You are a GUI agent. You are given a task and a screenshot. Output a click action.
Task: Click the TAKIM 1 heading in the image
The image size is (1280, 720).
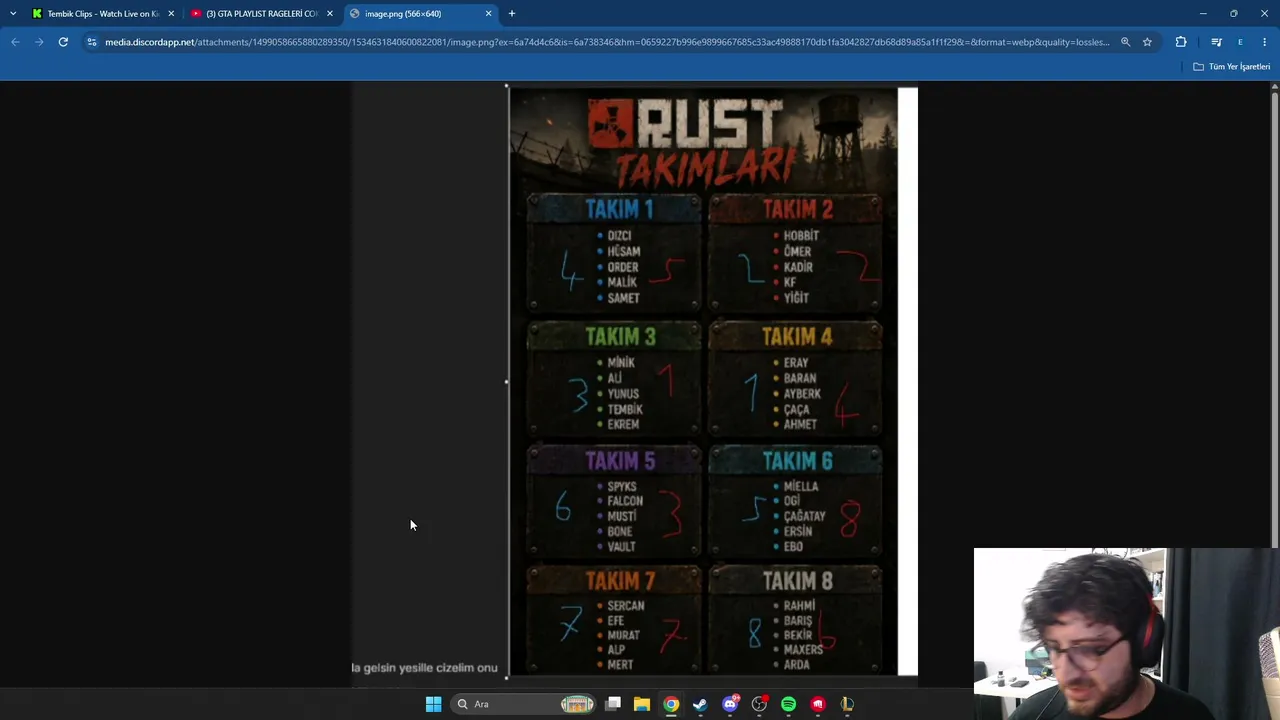(x=619, y=209)
